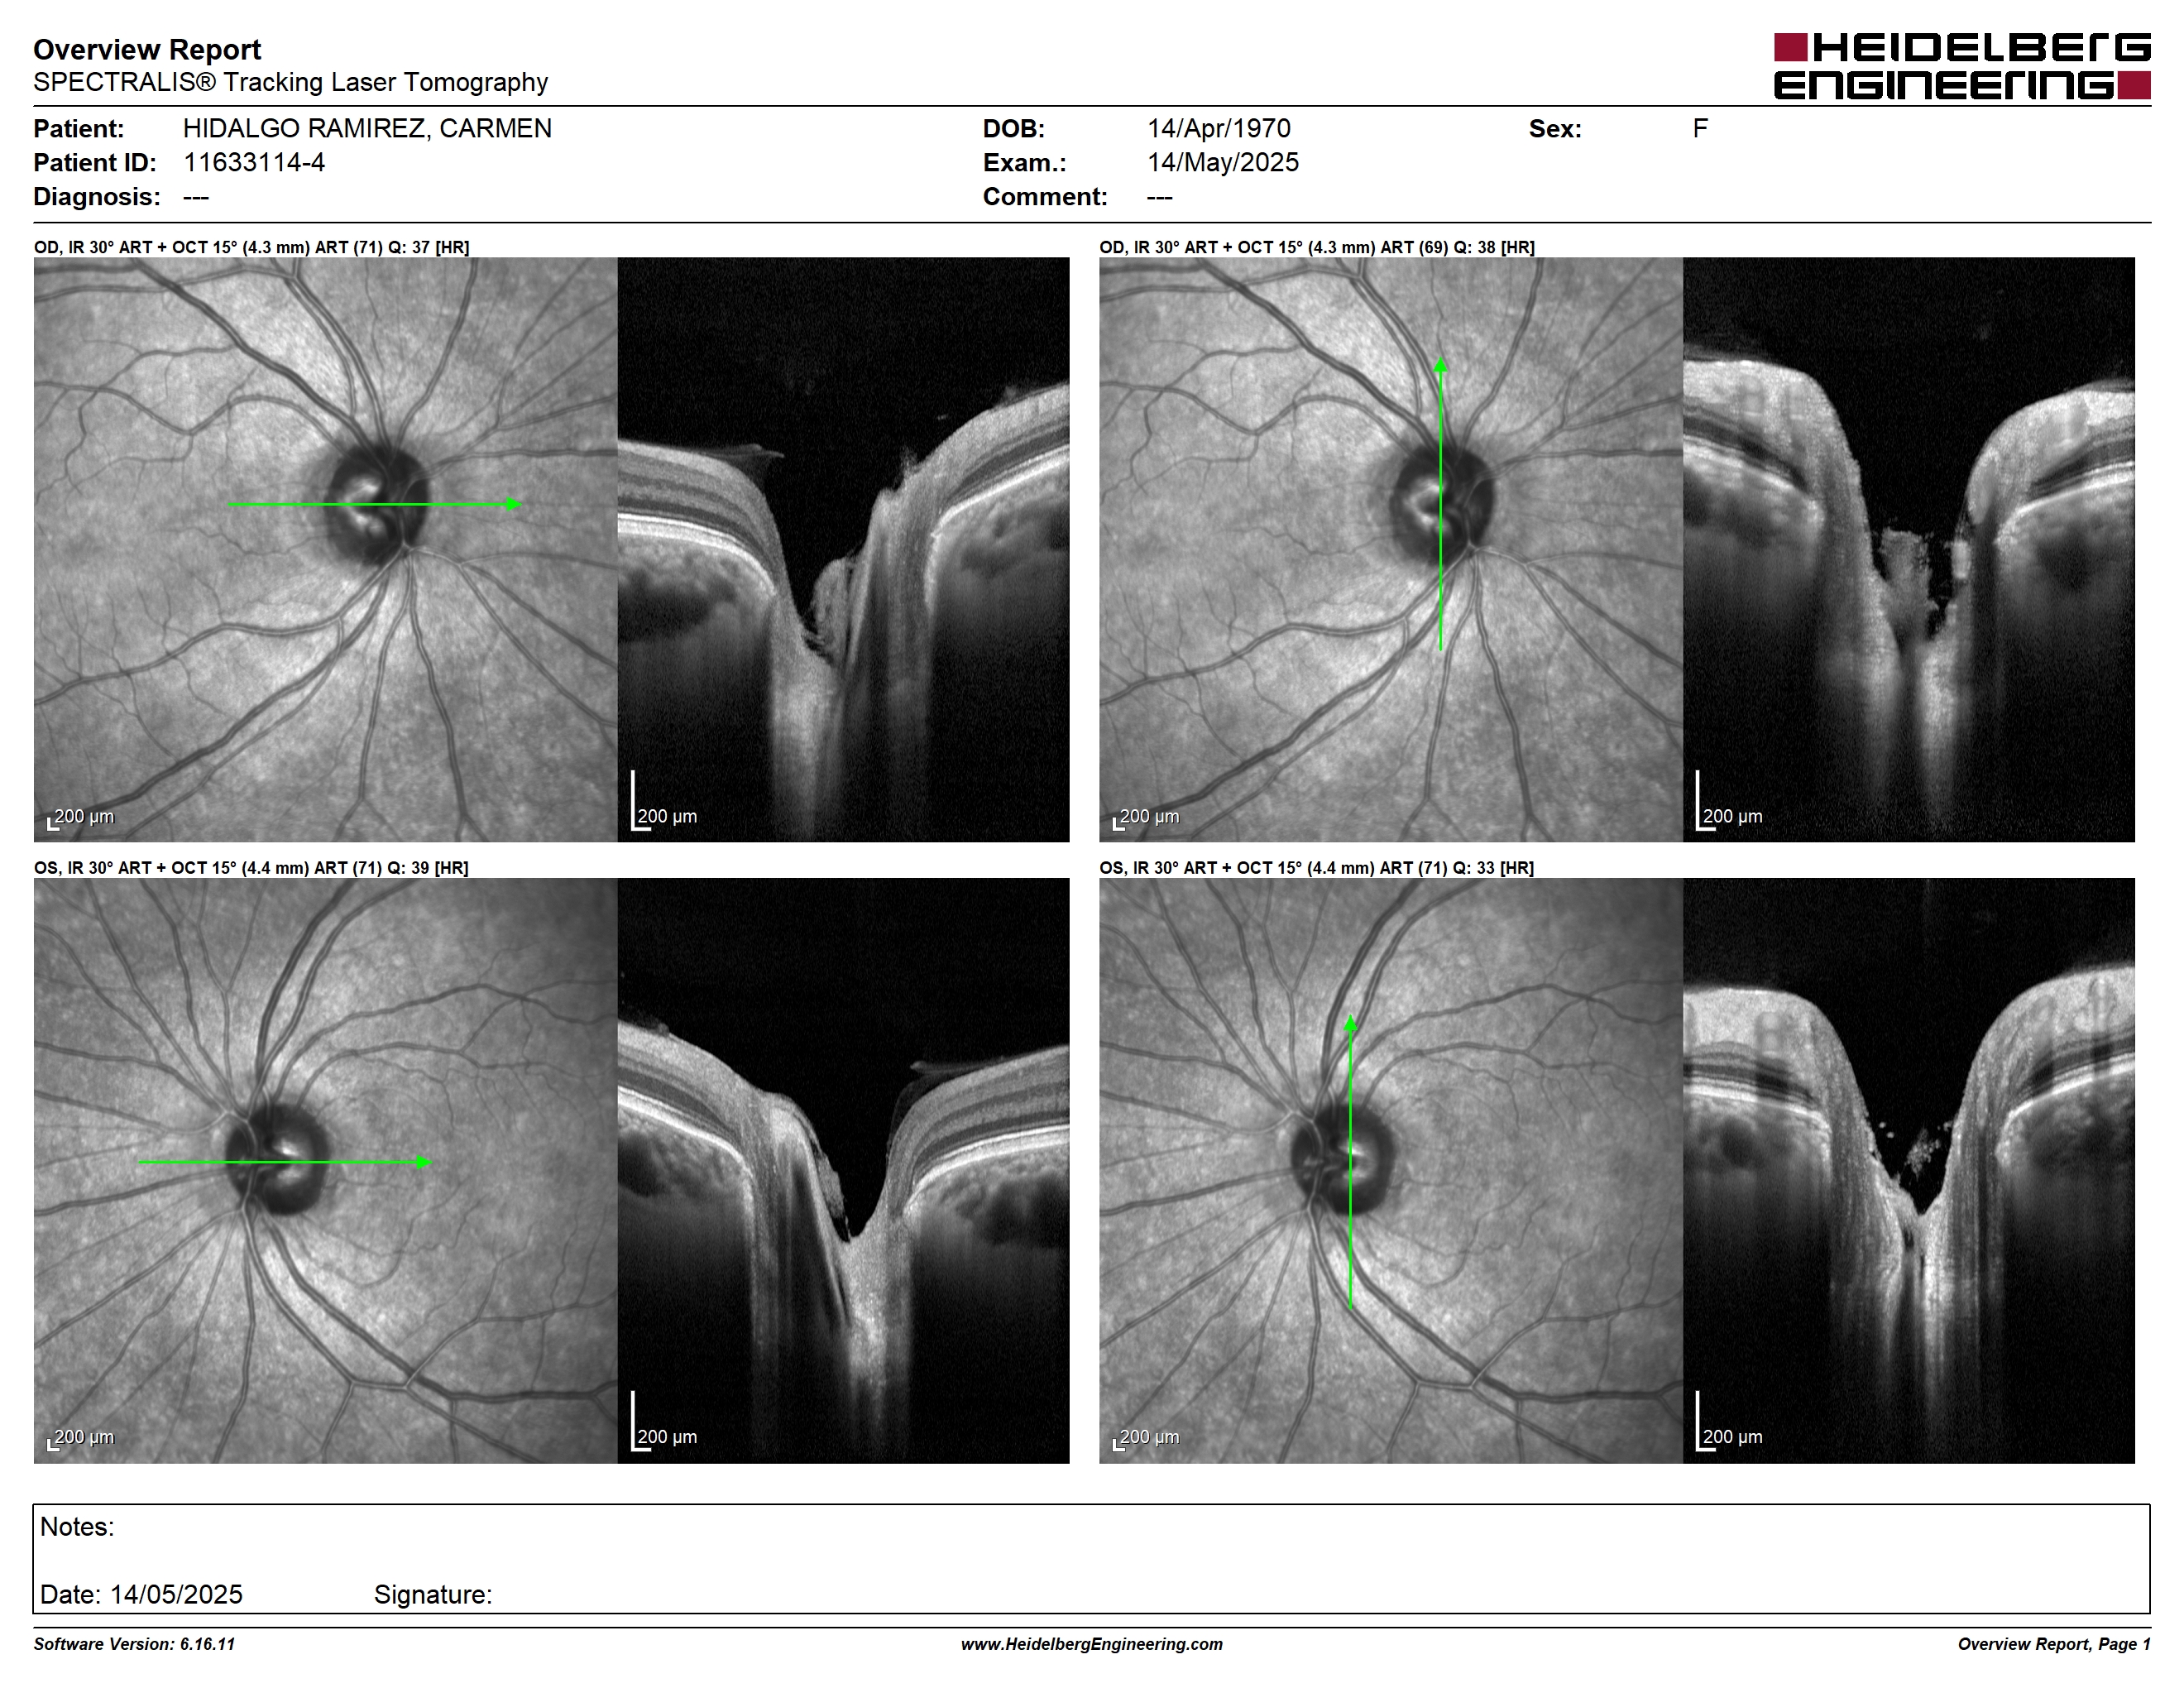The height and width of the screenshot is (1688, 2184).
Task: Click SPECTRALIS Tracking Laser Tomography subtitle
Action: [x=290, y=82]
